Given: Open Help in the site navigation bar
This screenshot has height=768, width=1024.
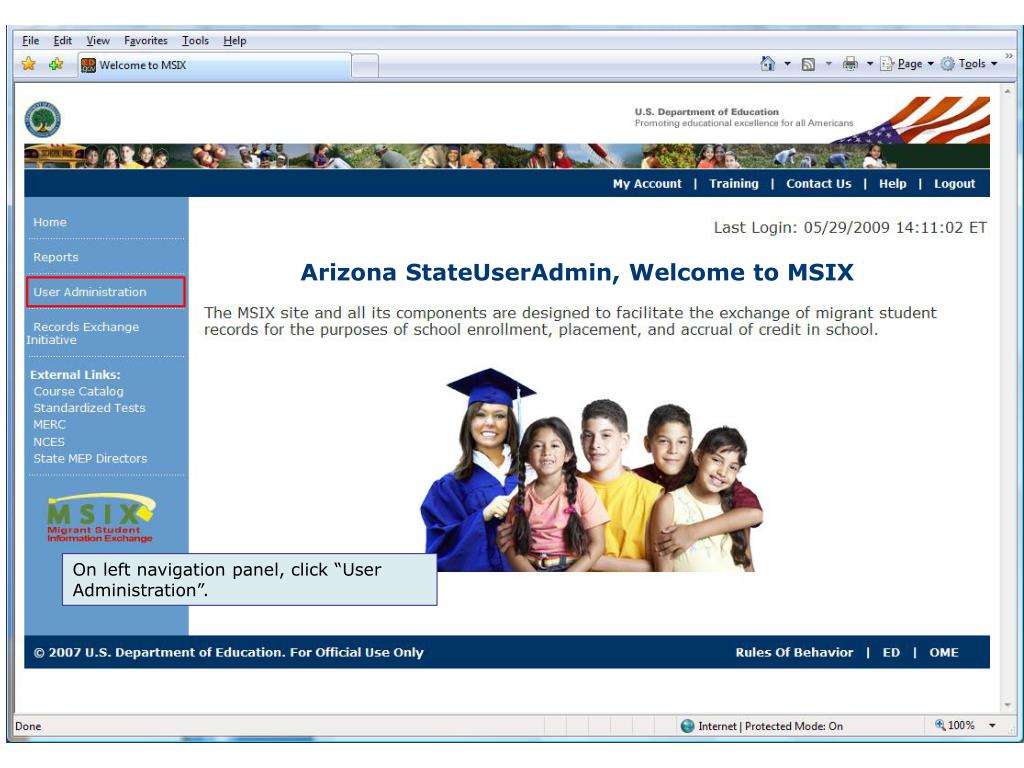Looking at the screenshot, I should tap(892, 184).
